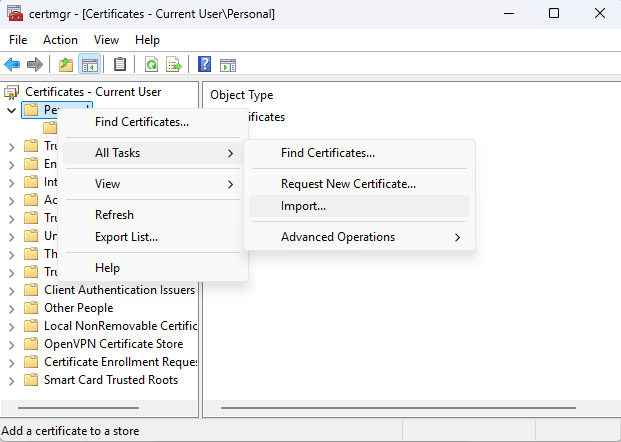
Task: Expand the Other People node
Action: 11,309
